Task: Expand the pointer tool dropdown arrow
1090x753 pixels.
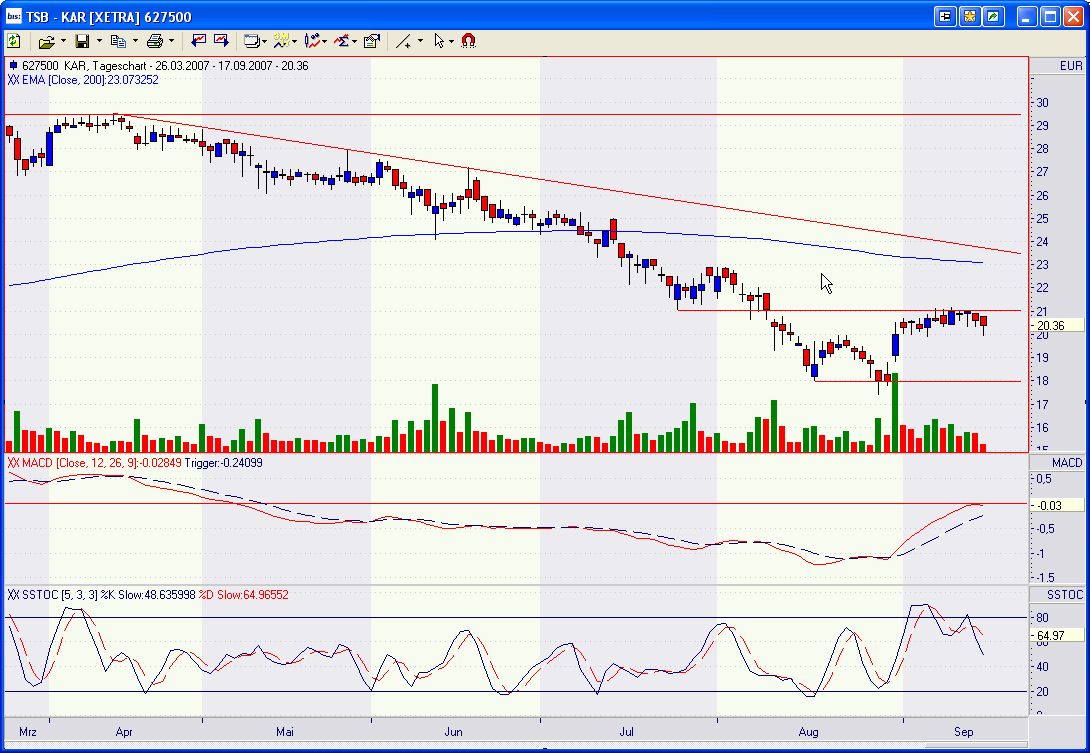Action: pos(451,42)
